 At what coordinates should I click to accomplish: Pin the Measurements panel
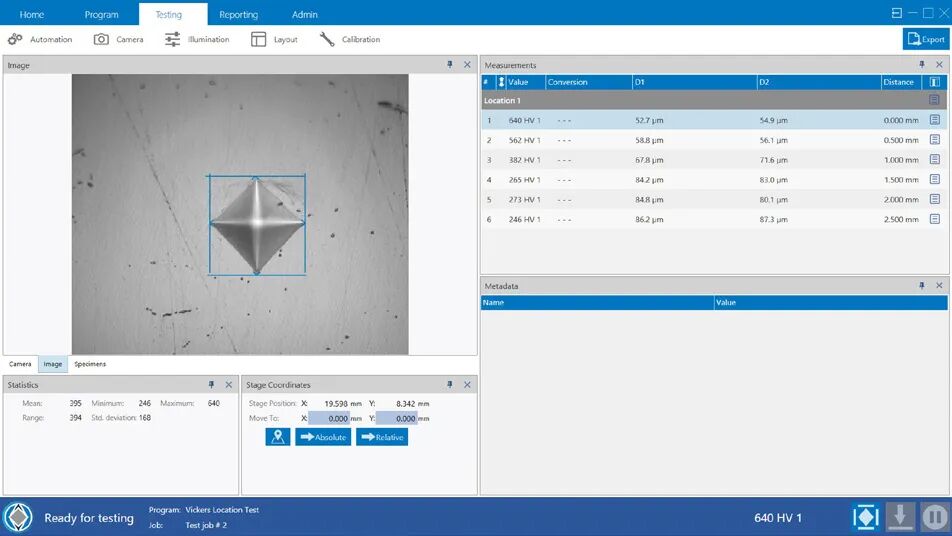click(922, 64)
